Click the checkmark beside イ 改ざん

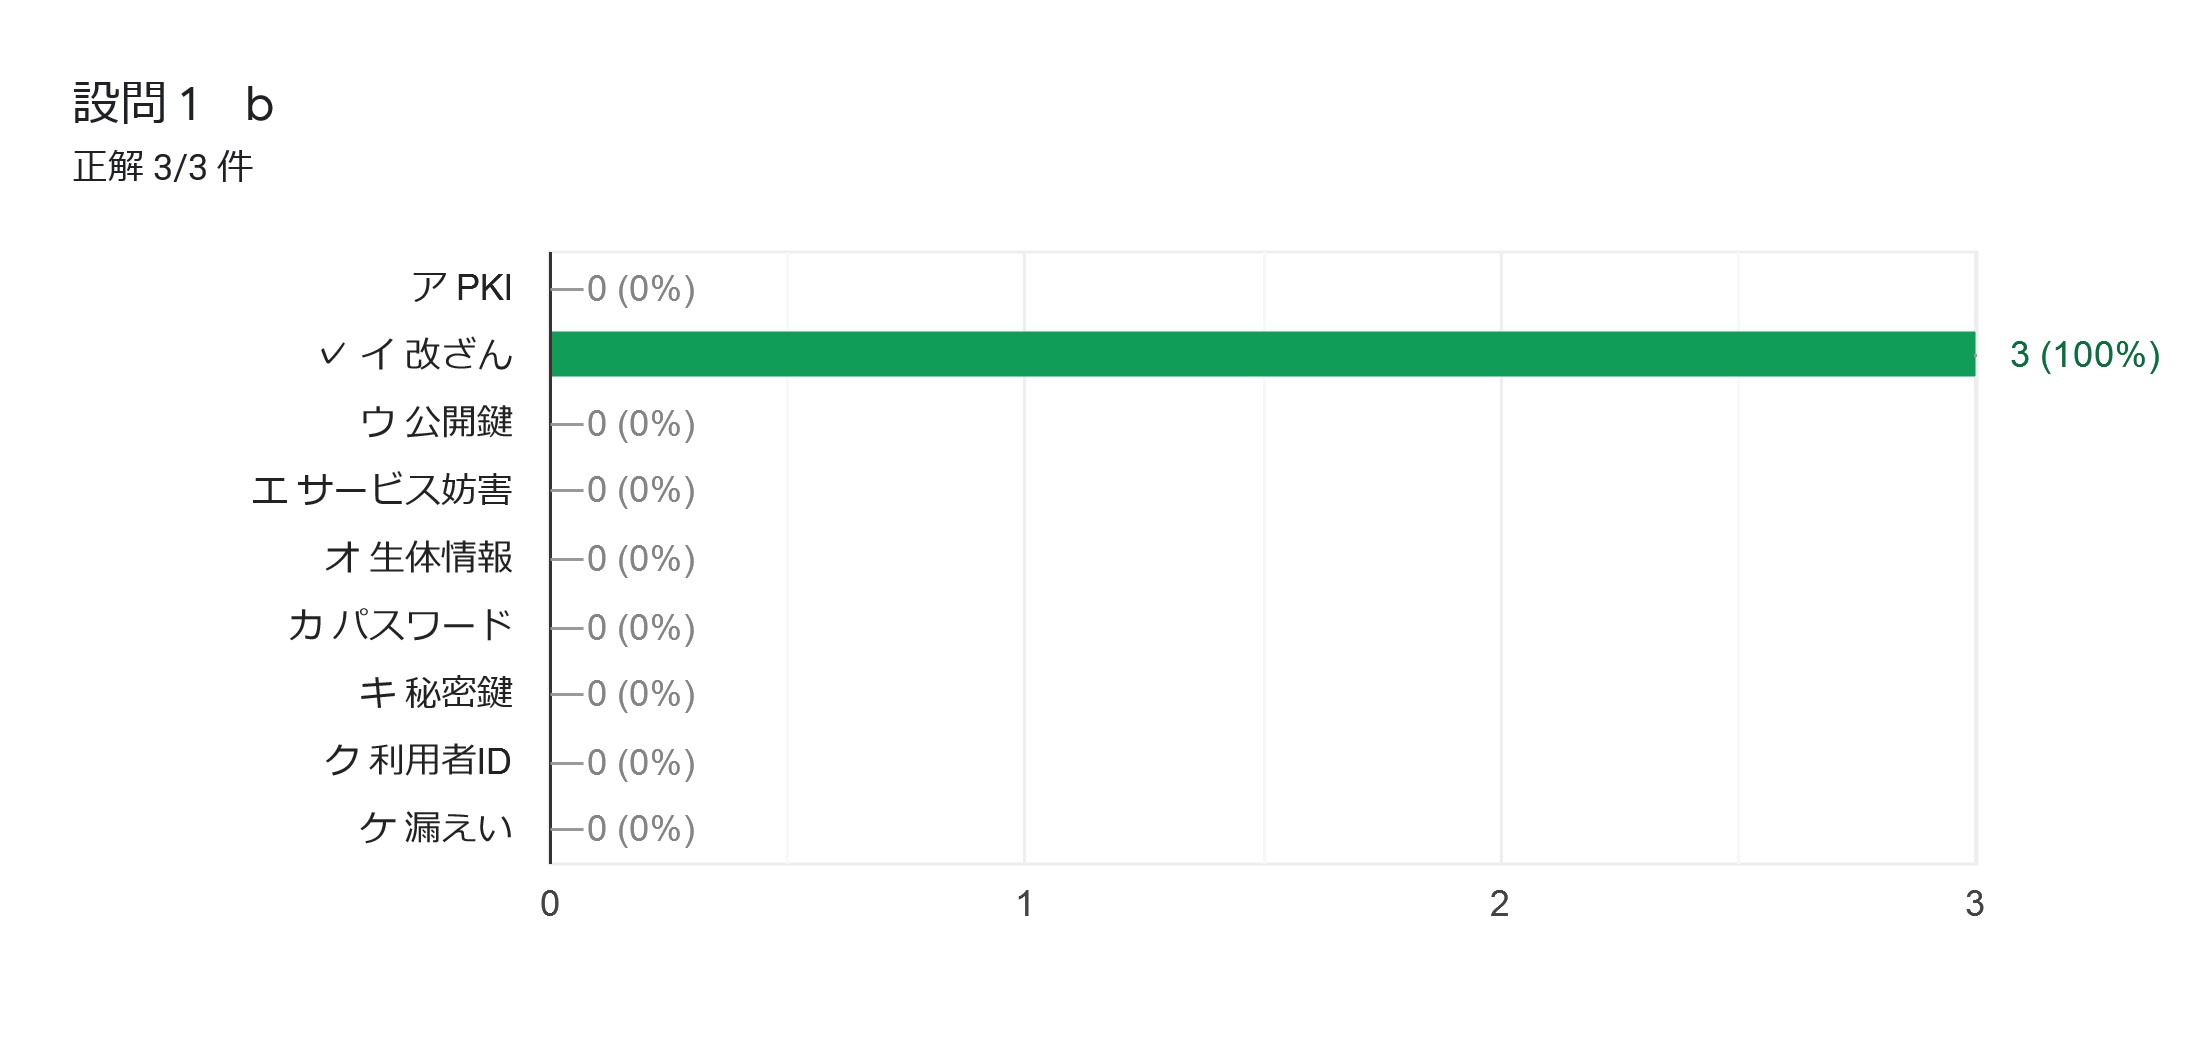(333, 354)
